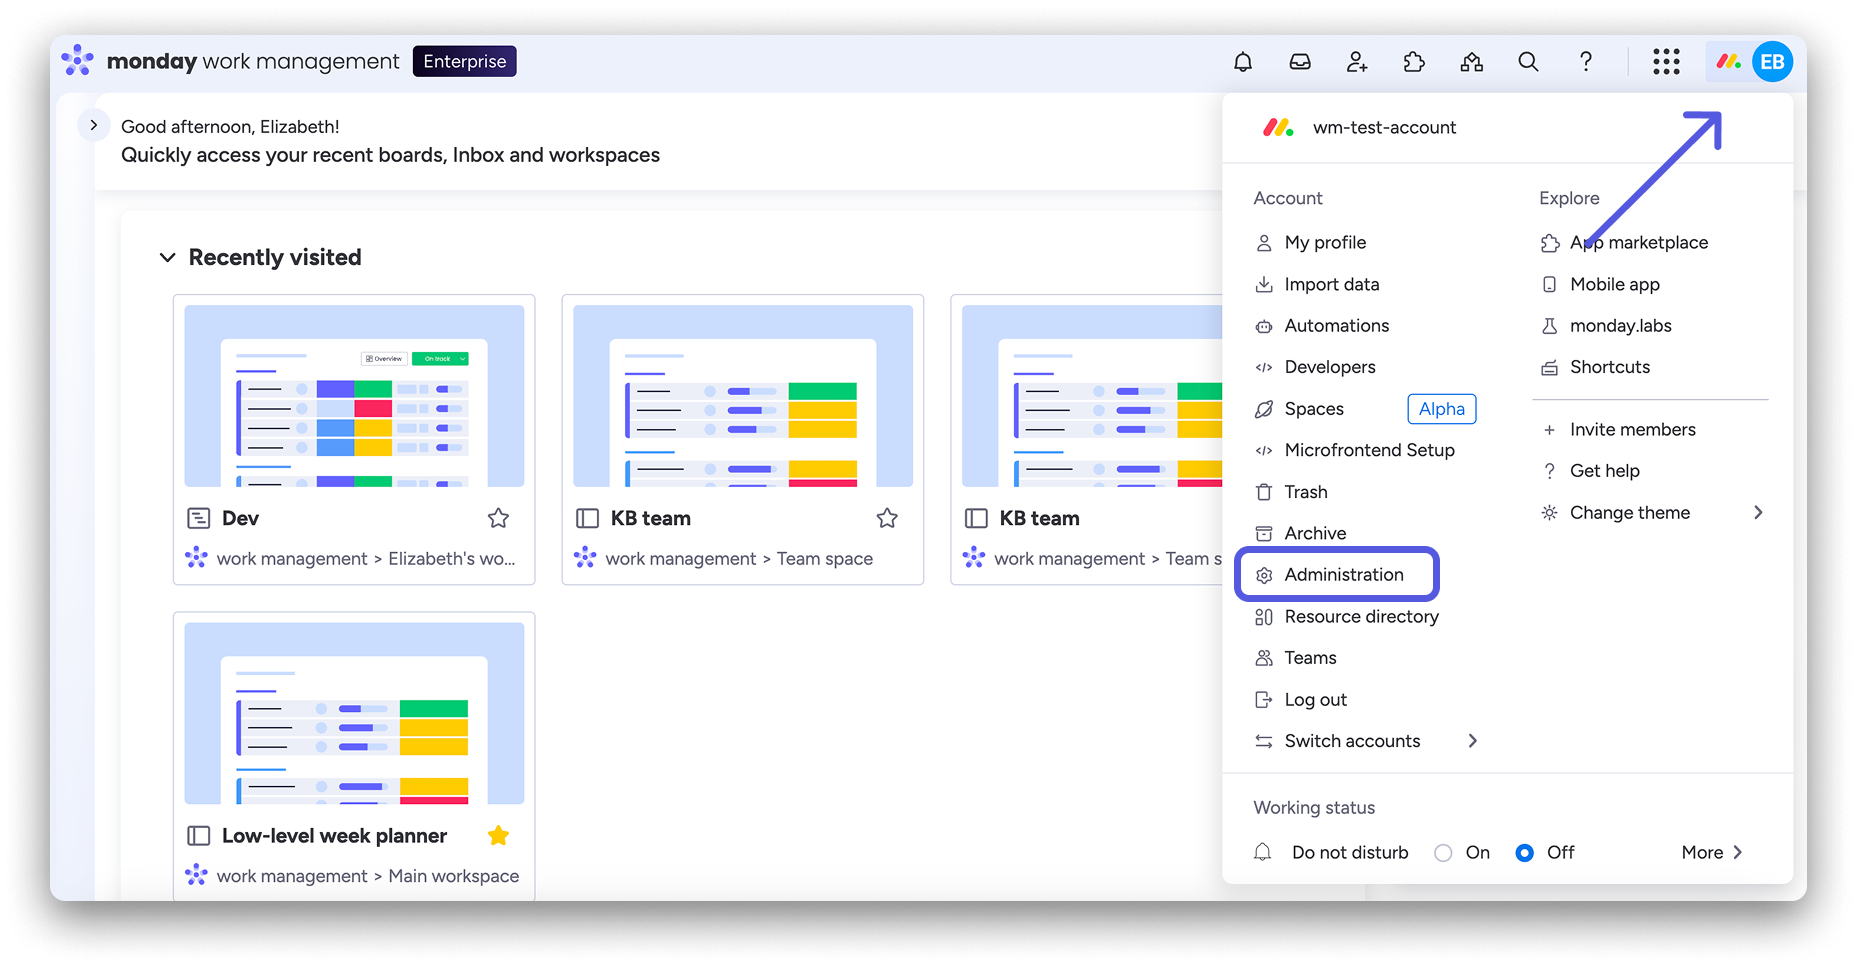Favorite the Dev board star
Screen dimensions: 1857x966
498,518
